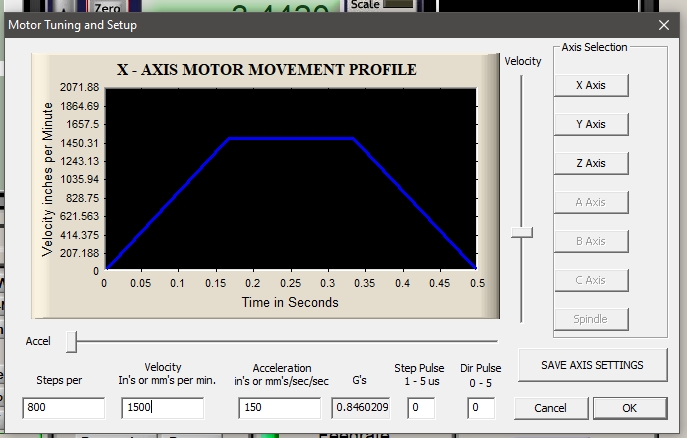The image size is (687, 438).
Task: Select the X Axis button
Action: click(591, 85)
